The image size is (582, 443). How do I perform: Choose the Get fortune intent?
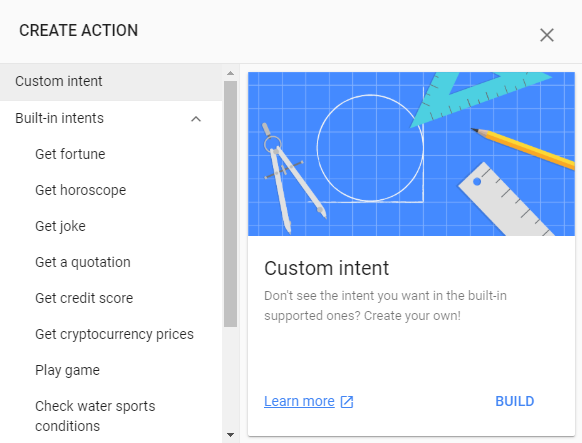[70, 154]
